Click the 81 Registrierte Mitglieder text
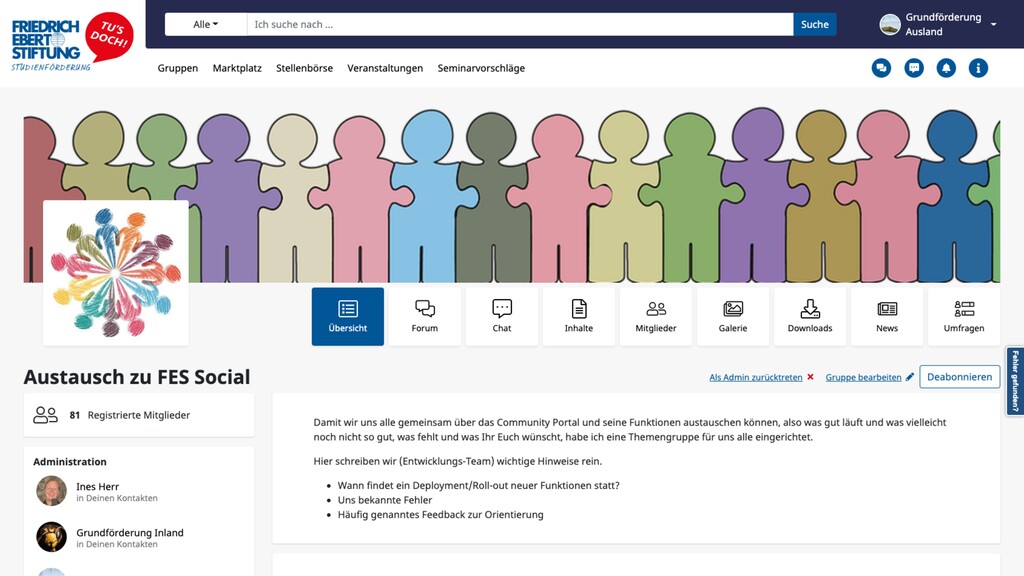The height and width of the screenshot is (576, 1024). 130,415
